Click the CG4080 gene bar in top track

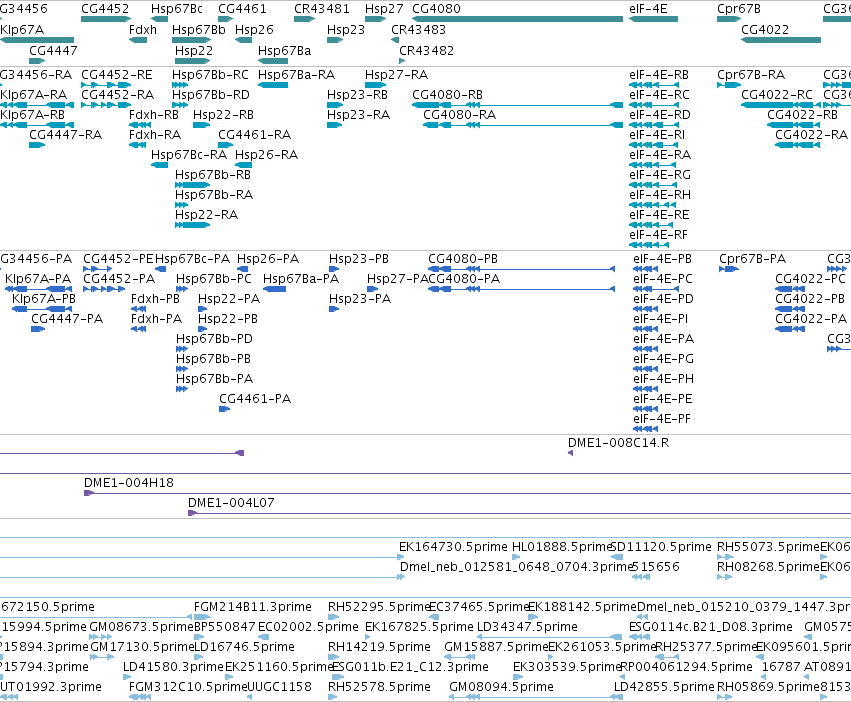[x=517, y=19]
